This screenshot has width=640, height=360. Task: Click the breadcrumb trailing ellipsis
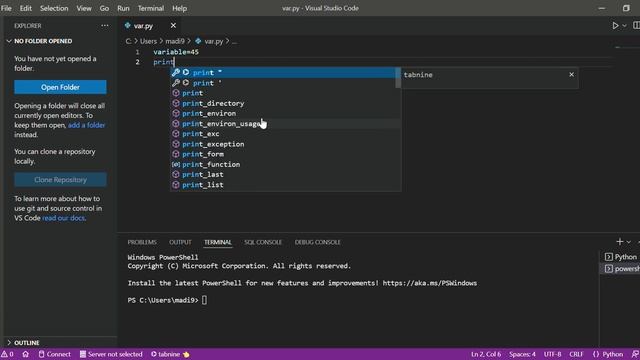pos(234,41)
